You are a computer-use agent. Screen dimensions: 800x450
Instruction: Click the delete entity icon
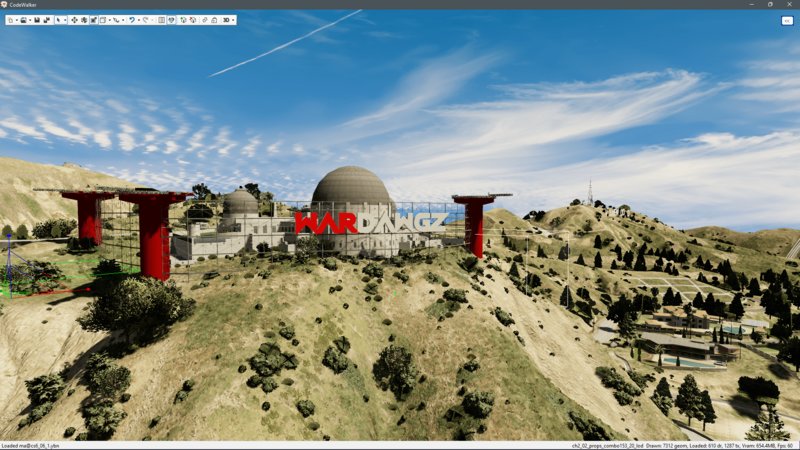tap(193, 20)
